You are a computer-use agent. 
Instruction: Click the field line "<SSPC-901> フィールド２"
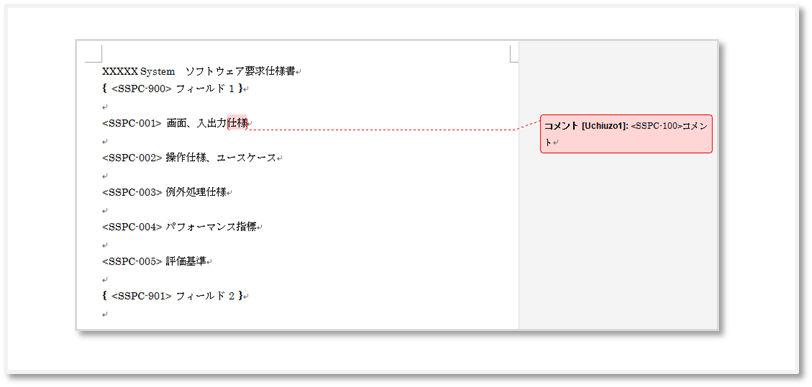click(x=173, y=296)
